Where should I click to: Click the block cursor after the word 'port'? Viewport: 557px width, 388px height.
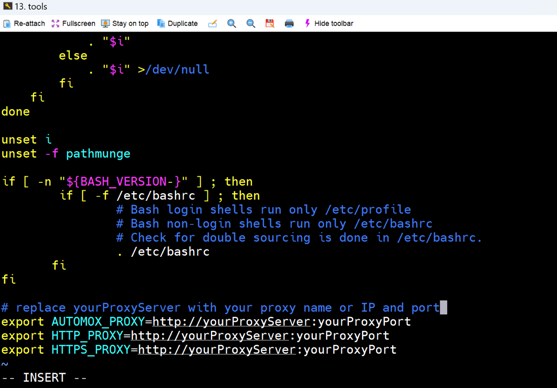443,308
